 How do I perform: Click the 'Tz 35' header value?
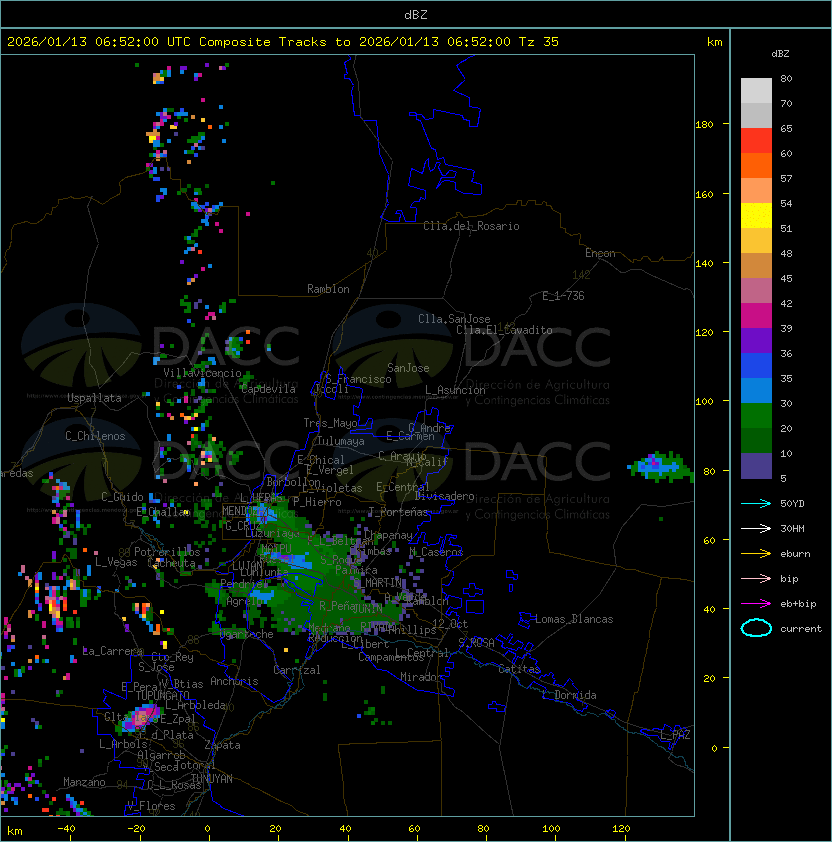[x=539, y=42]
